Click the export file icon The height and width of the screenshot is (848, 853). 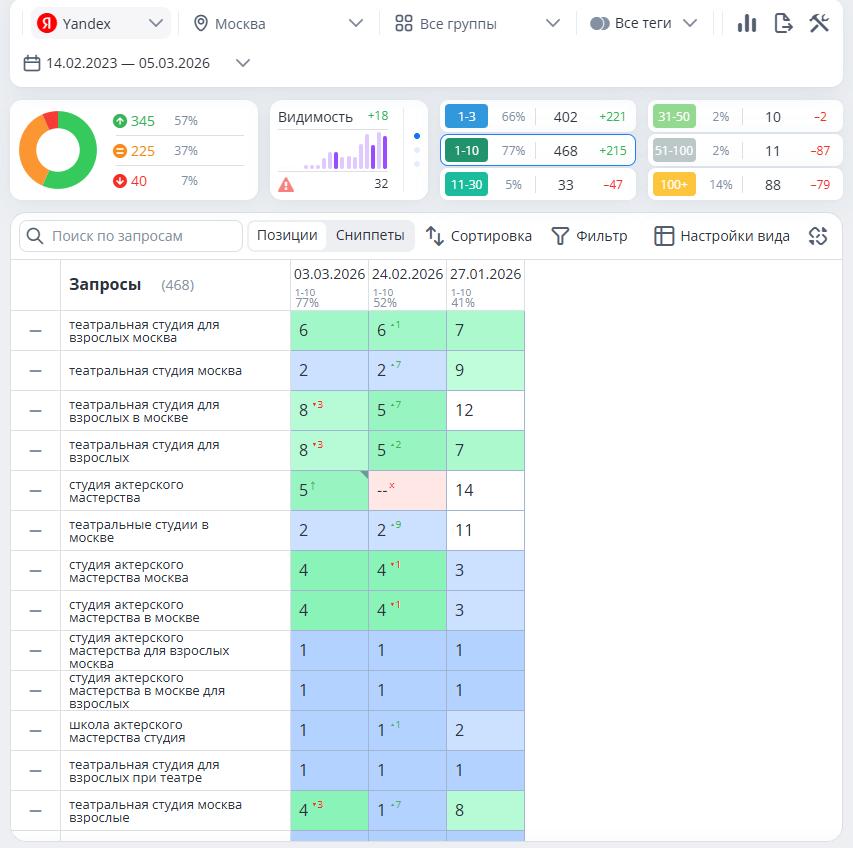[x=783, y=23]
